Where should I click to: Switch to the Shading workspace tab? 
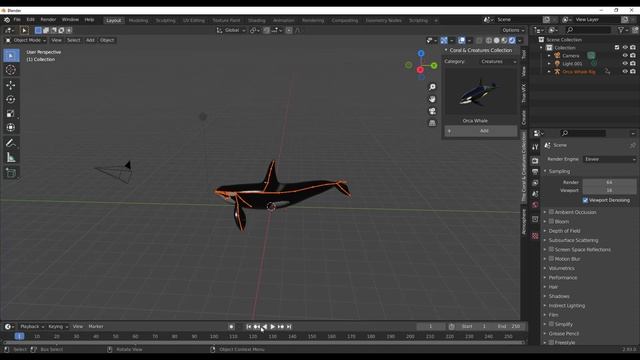257,20
